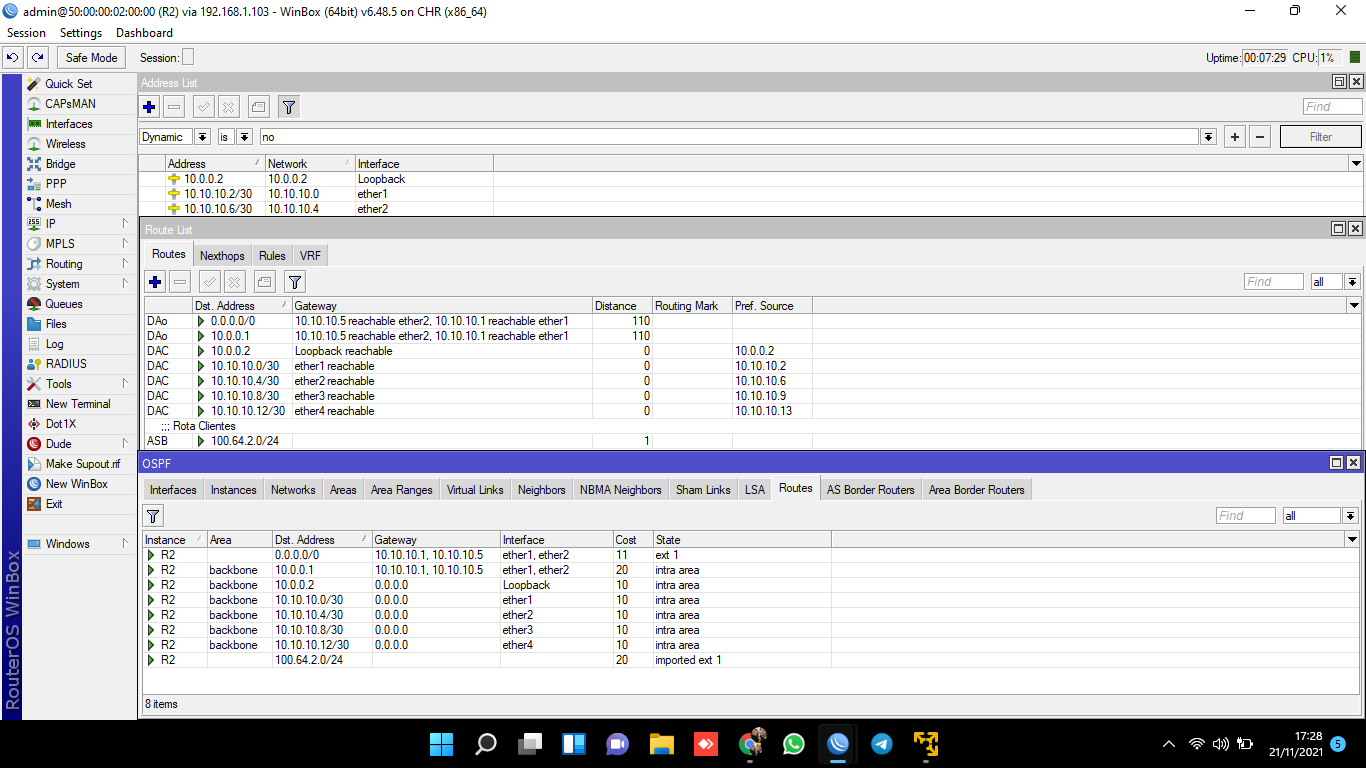Click Make Supout.rif in the sidebar
The height and width of the screenshot is (768, 1366).
point(83,464)
